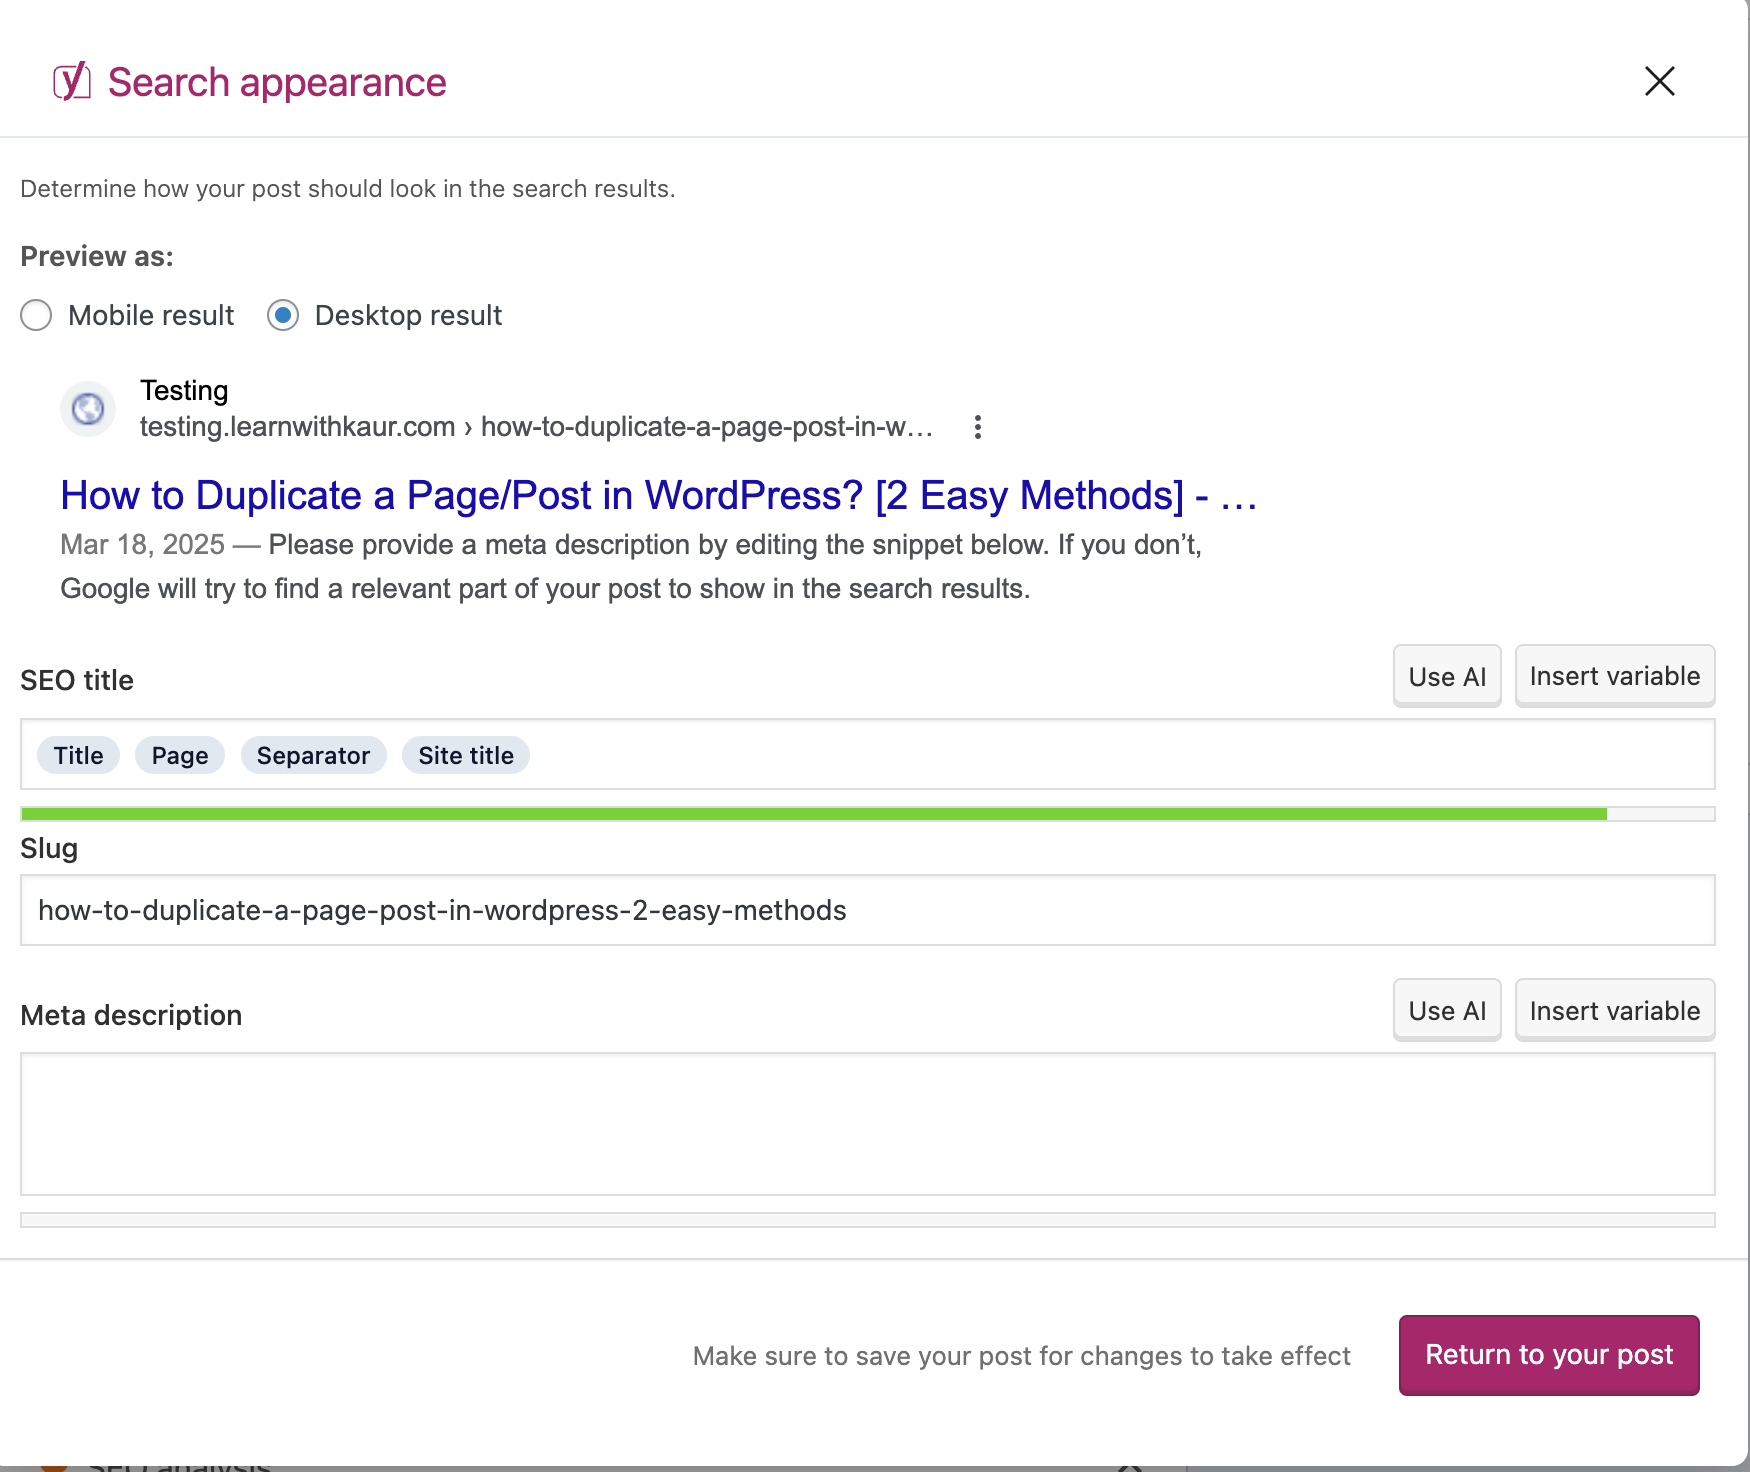Insert the Title variable pill
1750x1472 pixels.
78,755
